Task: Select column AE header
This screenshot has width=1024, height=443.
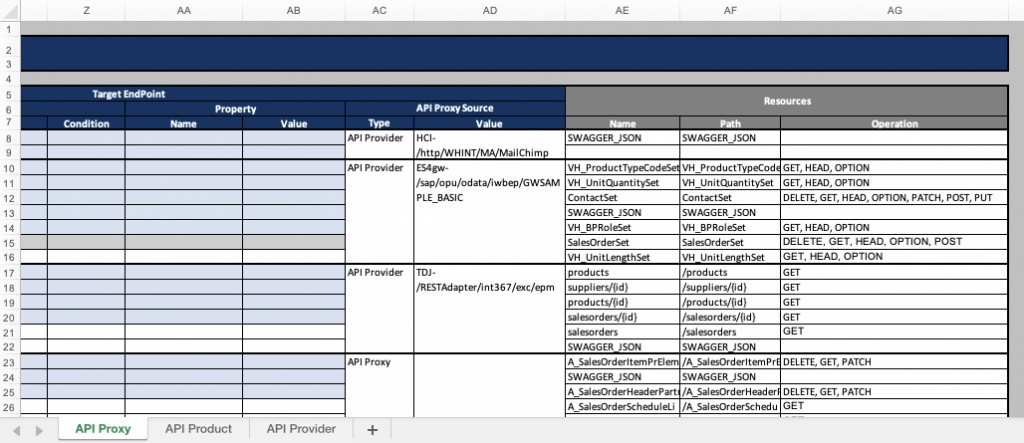Action: [622, 10]
